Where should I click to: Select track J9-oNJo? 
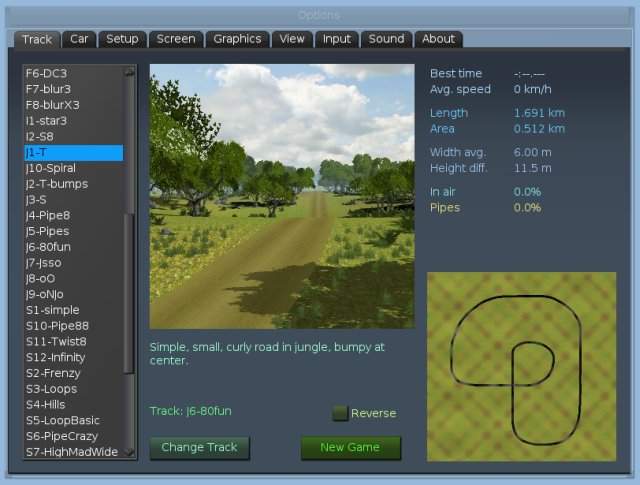tap(74, 294)
